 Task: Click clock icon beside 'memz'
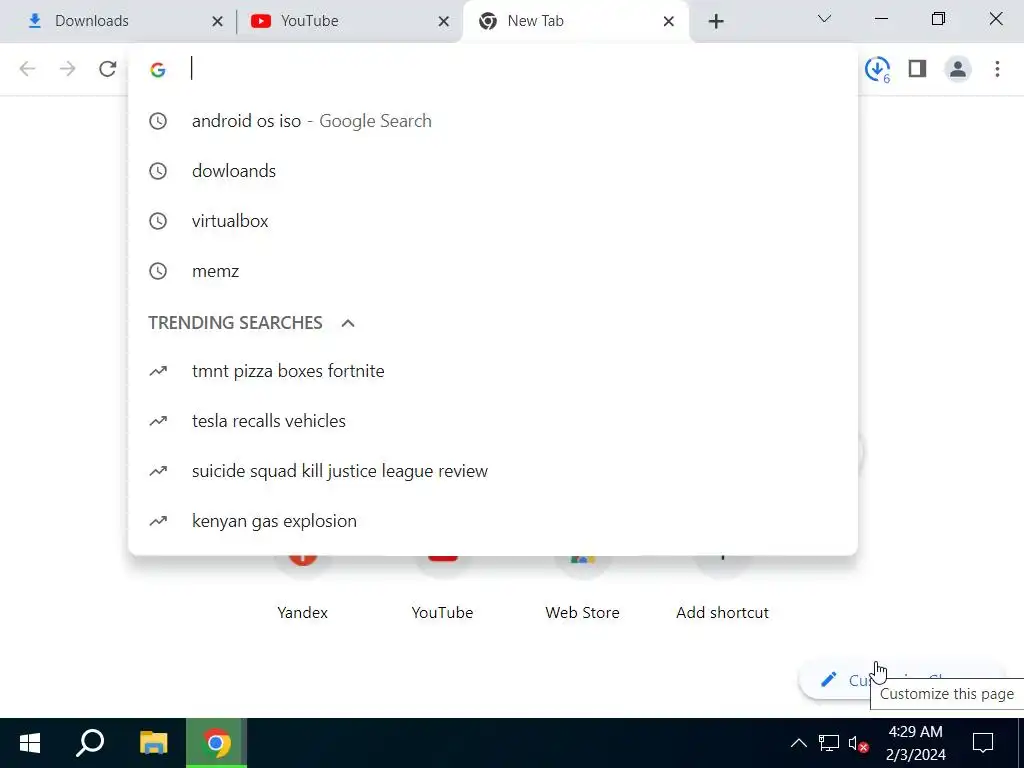point(158,271)
